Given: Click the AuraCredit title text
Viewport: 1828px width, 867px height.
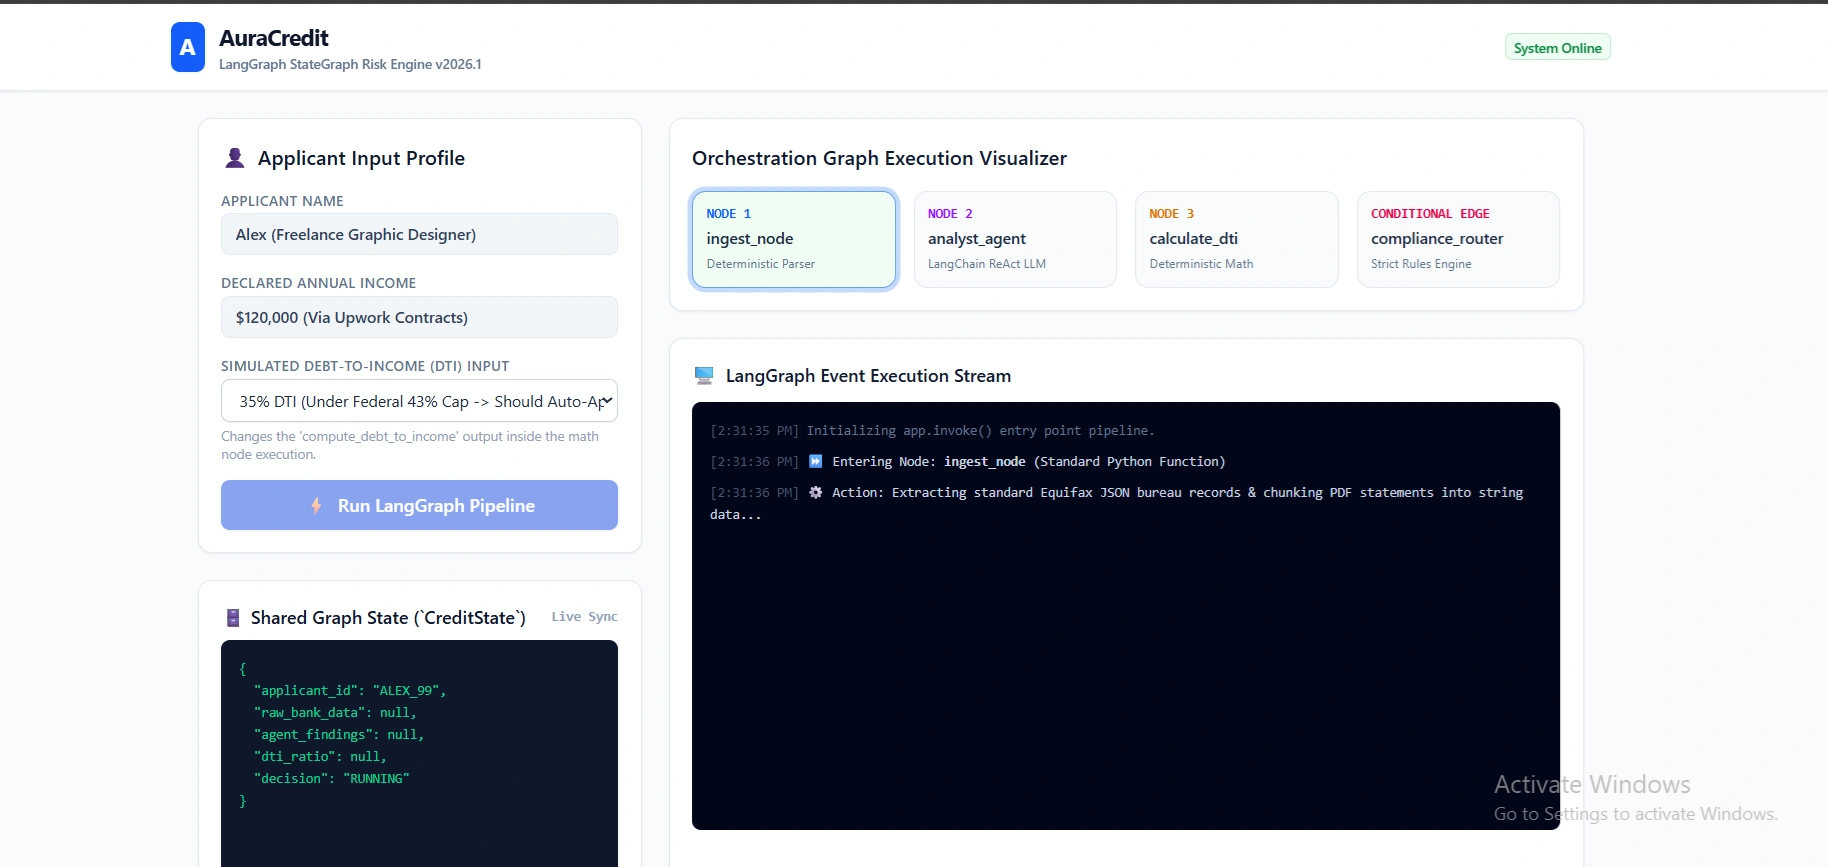Looking at the screenshot, I should click(274, 38).
